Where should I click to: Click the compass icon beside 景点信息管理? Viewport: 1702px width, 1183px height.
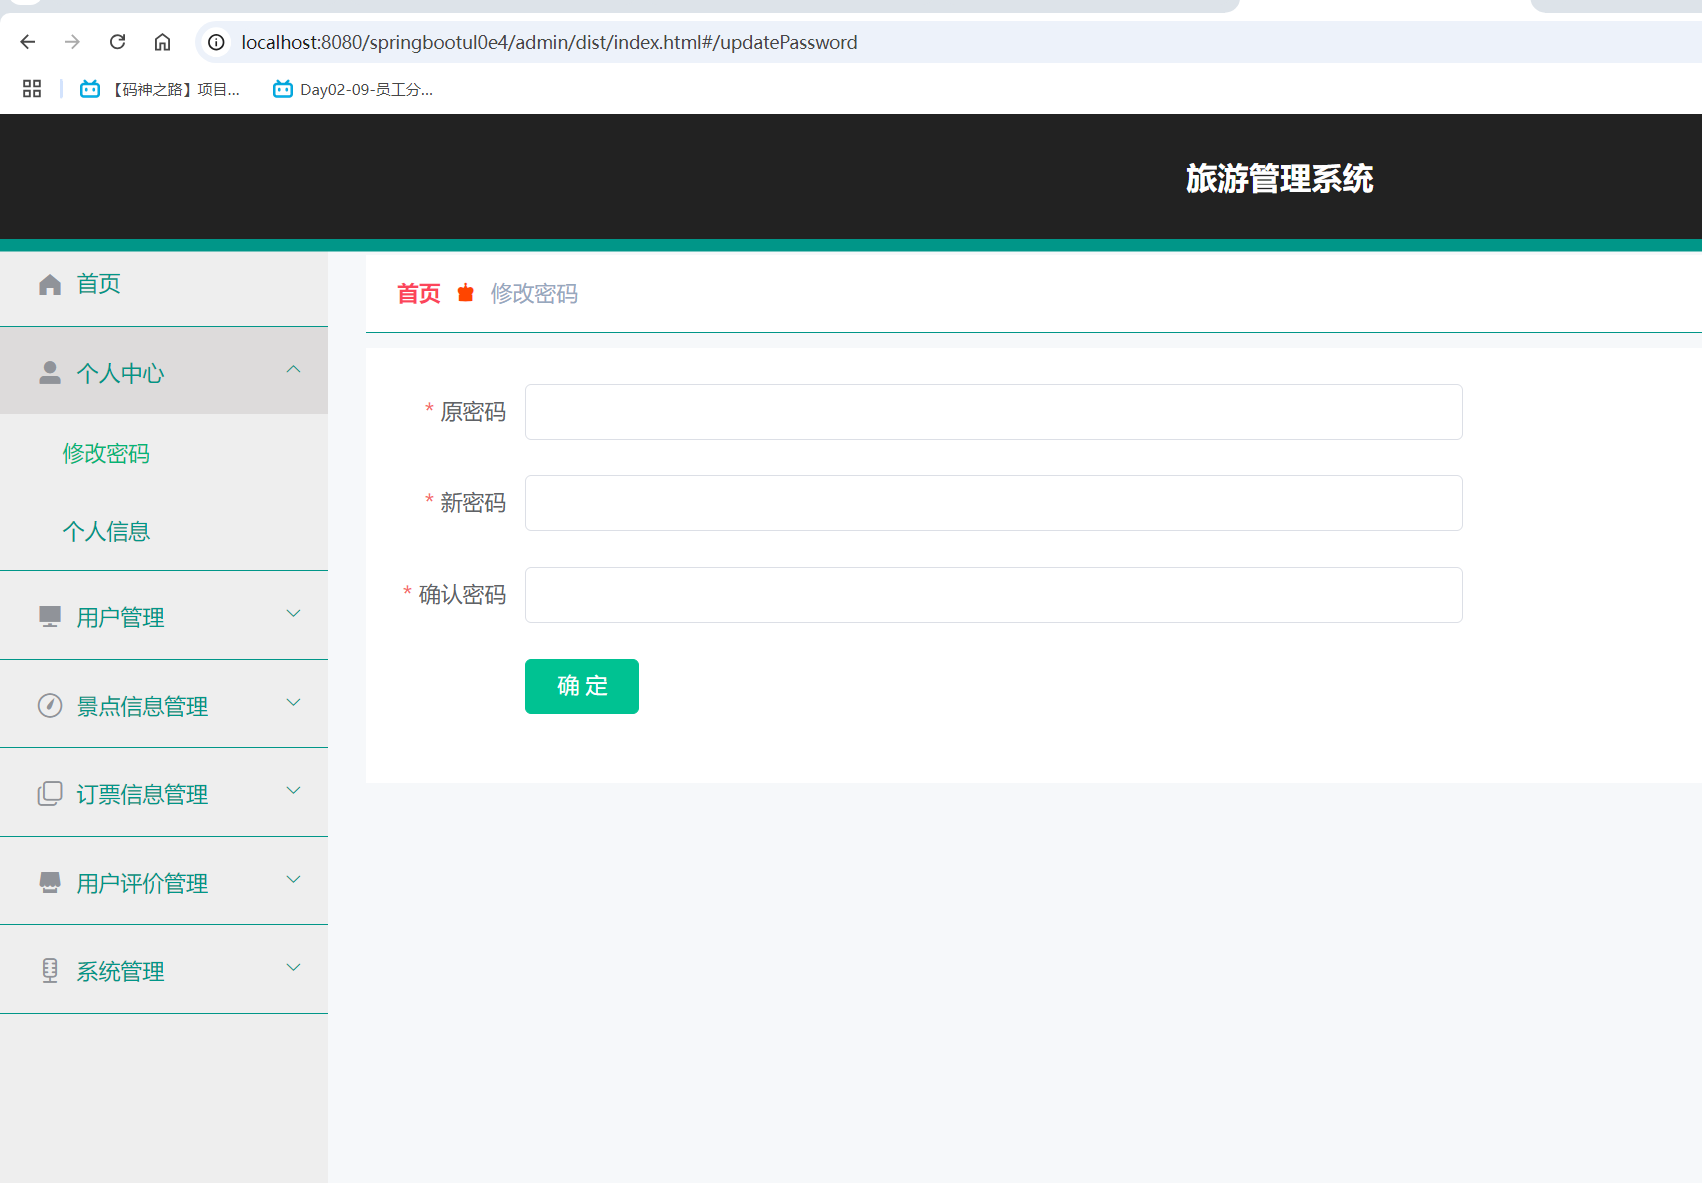click(49, 705)
